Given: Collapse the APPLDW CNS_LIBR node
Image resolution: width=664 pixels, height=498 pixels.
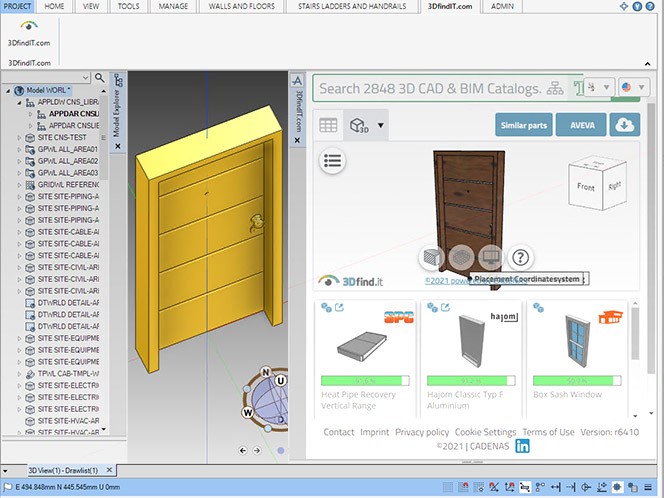Looking at the screenshot, I should pos(19,102).
